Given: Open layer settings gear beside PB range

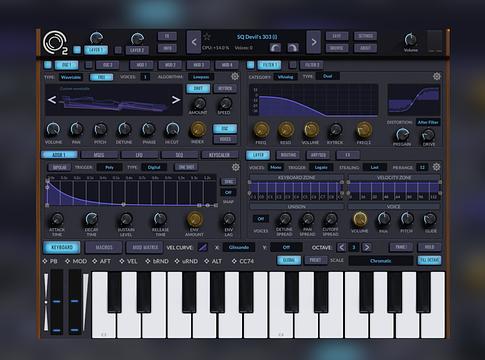Looking at the screenshot, I should point(436,167).
